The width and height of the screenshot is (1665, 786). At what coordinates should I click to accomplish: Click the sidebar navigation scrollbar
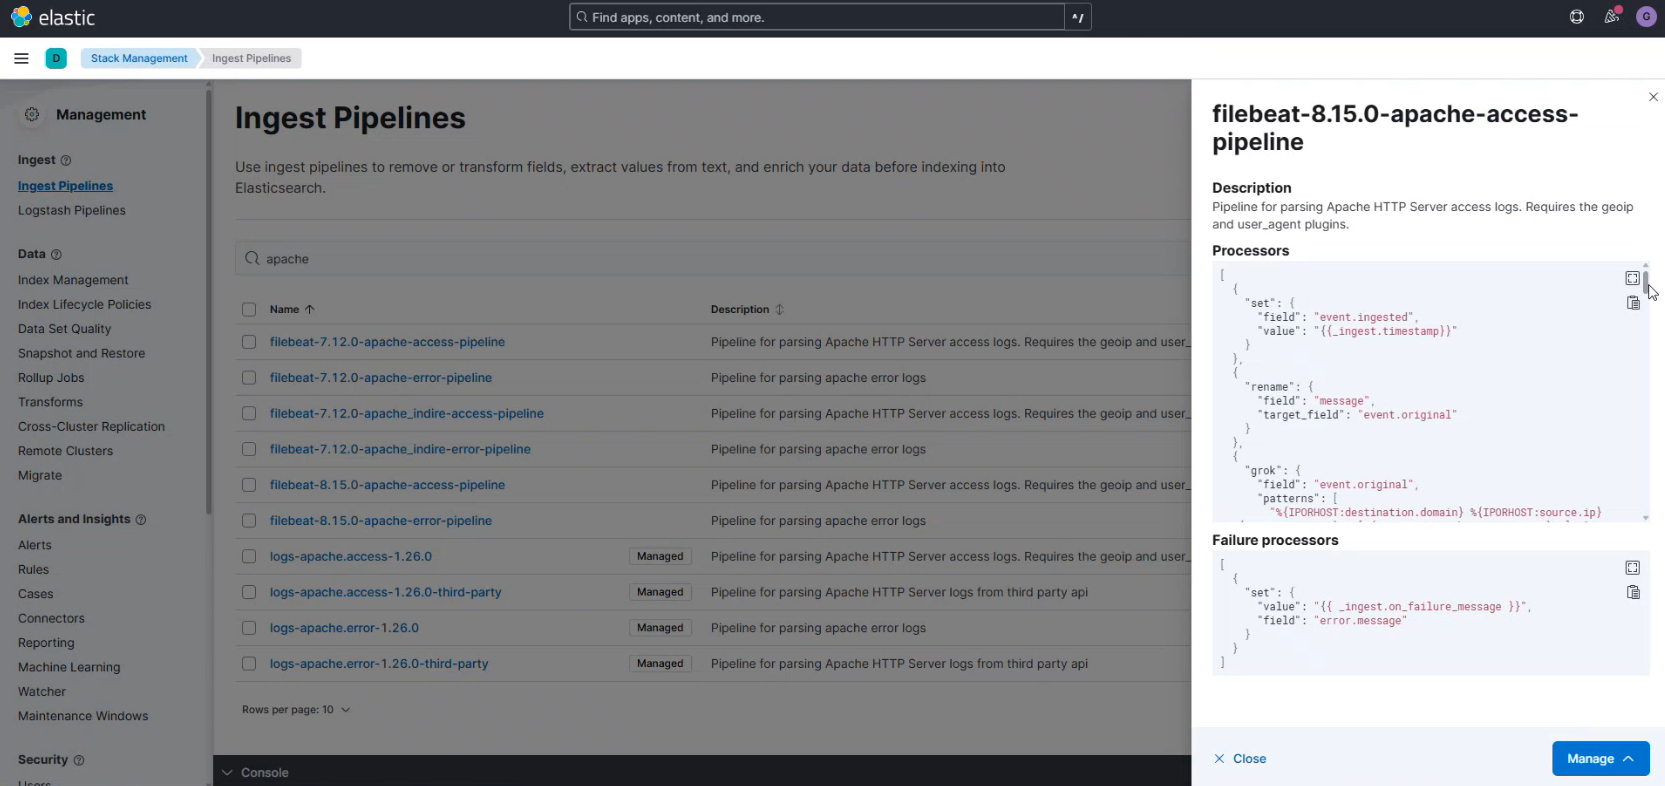coord(209,300)
